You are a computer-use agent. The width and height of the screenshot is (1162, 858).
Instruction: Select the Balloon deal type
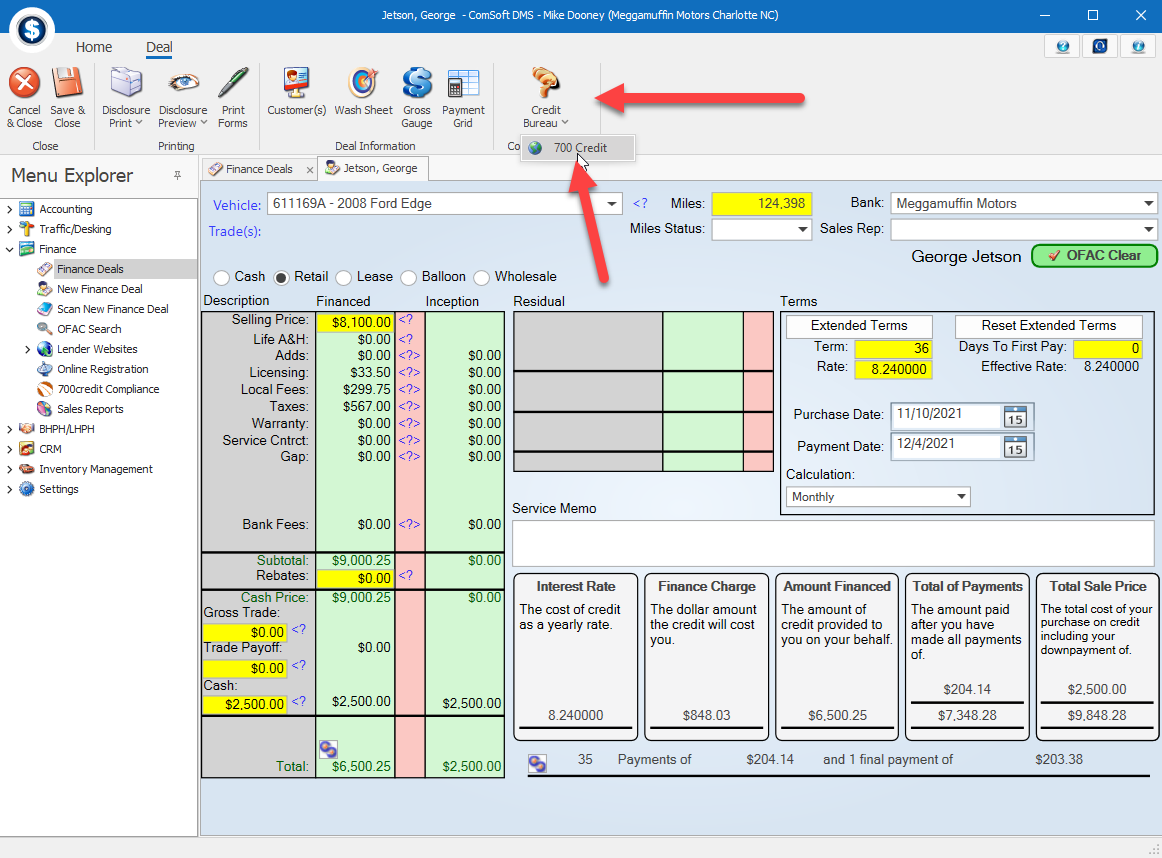pos(408,278)
